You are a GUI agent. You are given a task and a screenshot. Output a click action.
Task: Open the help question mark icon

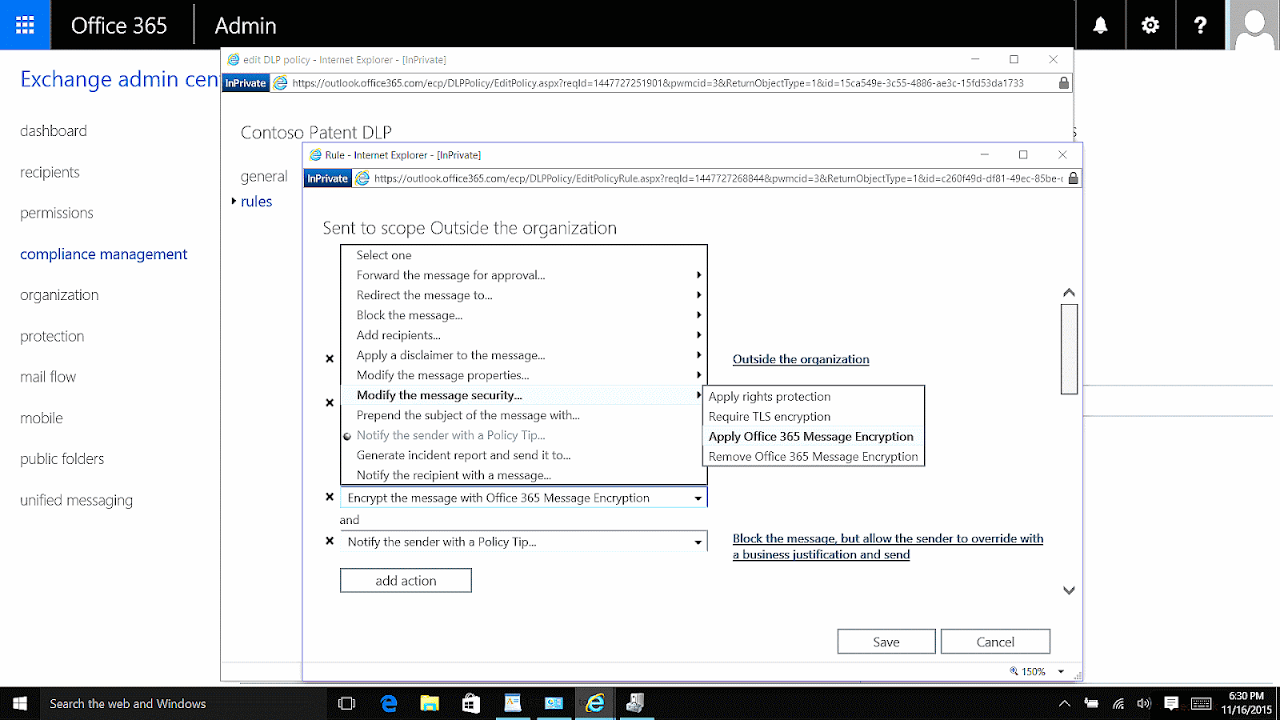pyautogui.click(x=1201, y=25)
